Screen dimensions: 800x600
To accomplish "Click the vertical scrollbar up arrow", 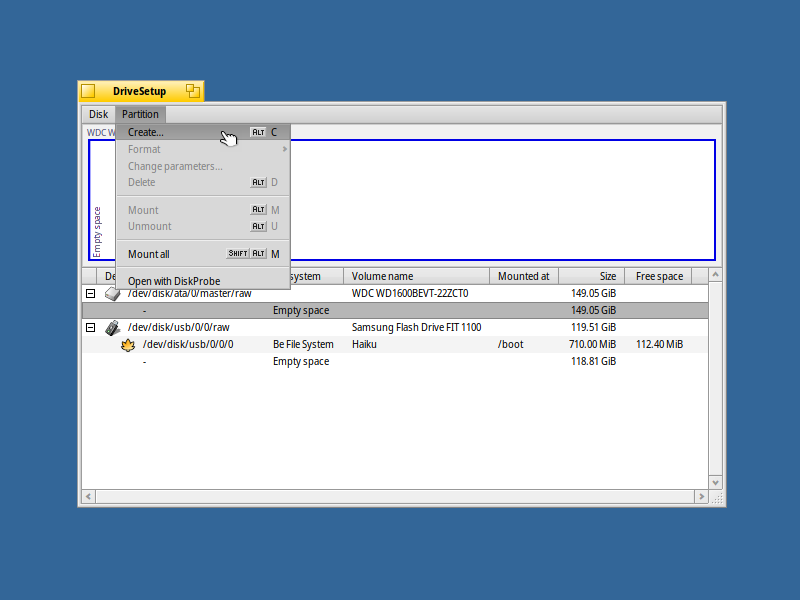I will 715,274.
